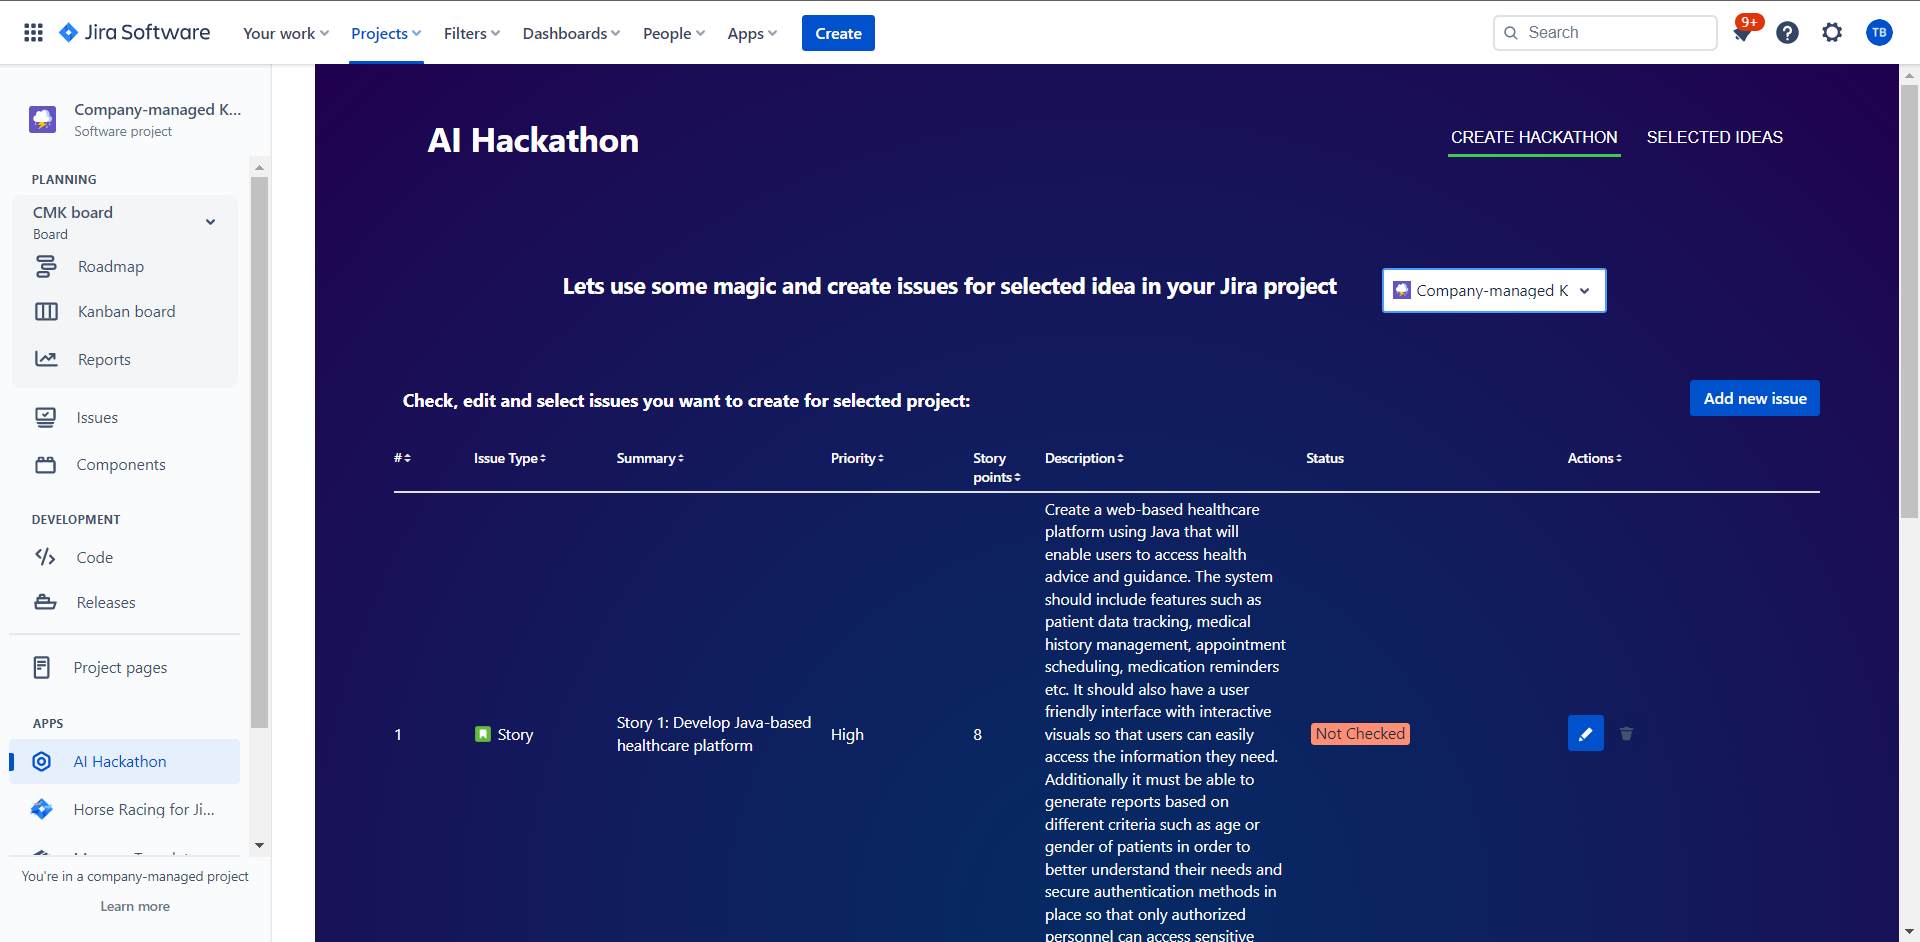Open the app switcher grid icon
This screenshot has height=942, width=1920.
click(x=33, y=33)
